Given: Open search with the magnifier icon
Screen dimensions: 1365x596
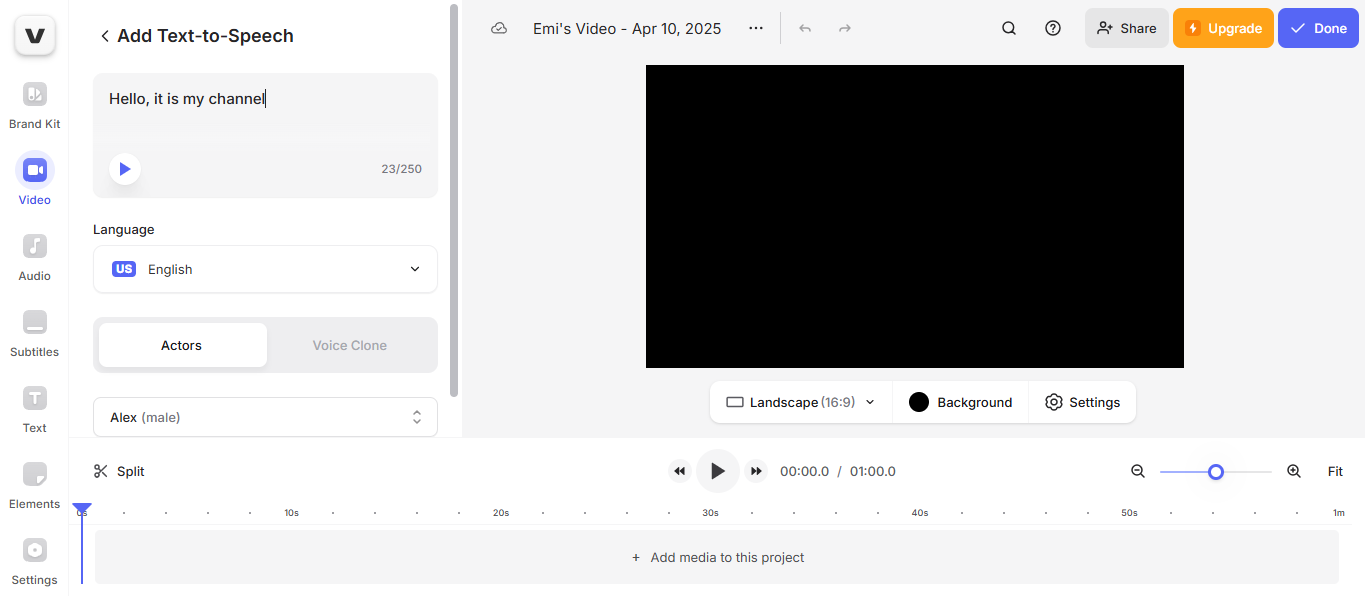Looking at the screenshot, I should [1008, 28].
